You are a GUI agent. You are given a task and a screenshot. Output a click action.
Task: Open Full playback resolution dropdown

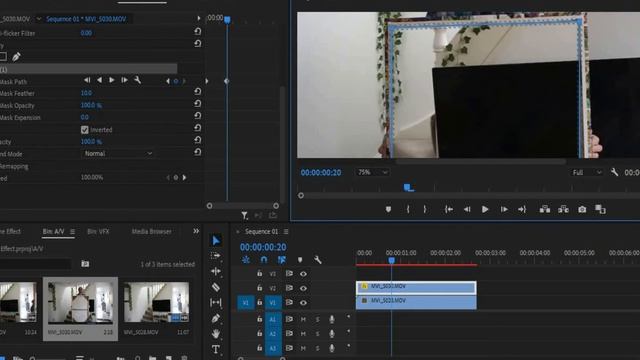(587, 172)
